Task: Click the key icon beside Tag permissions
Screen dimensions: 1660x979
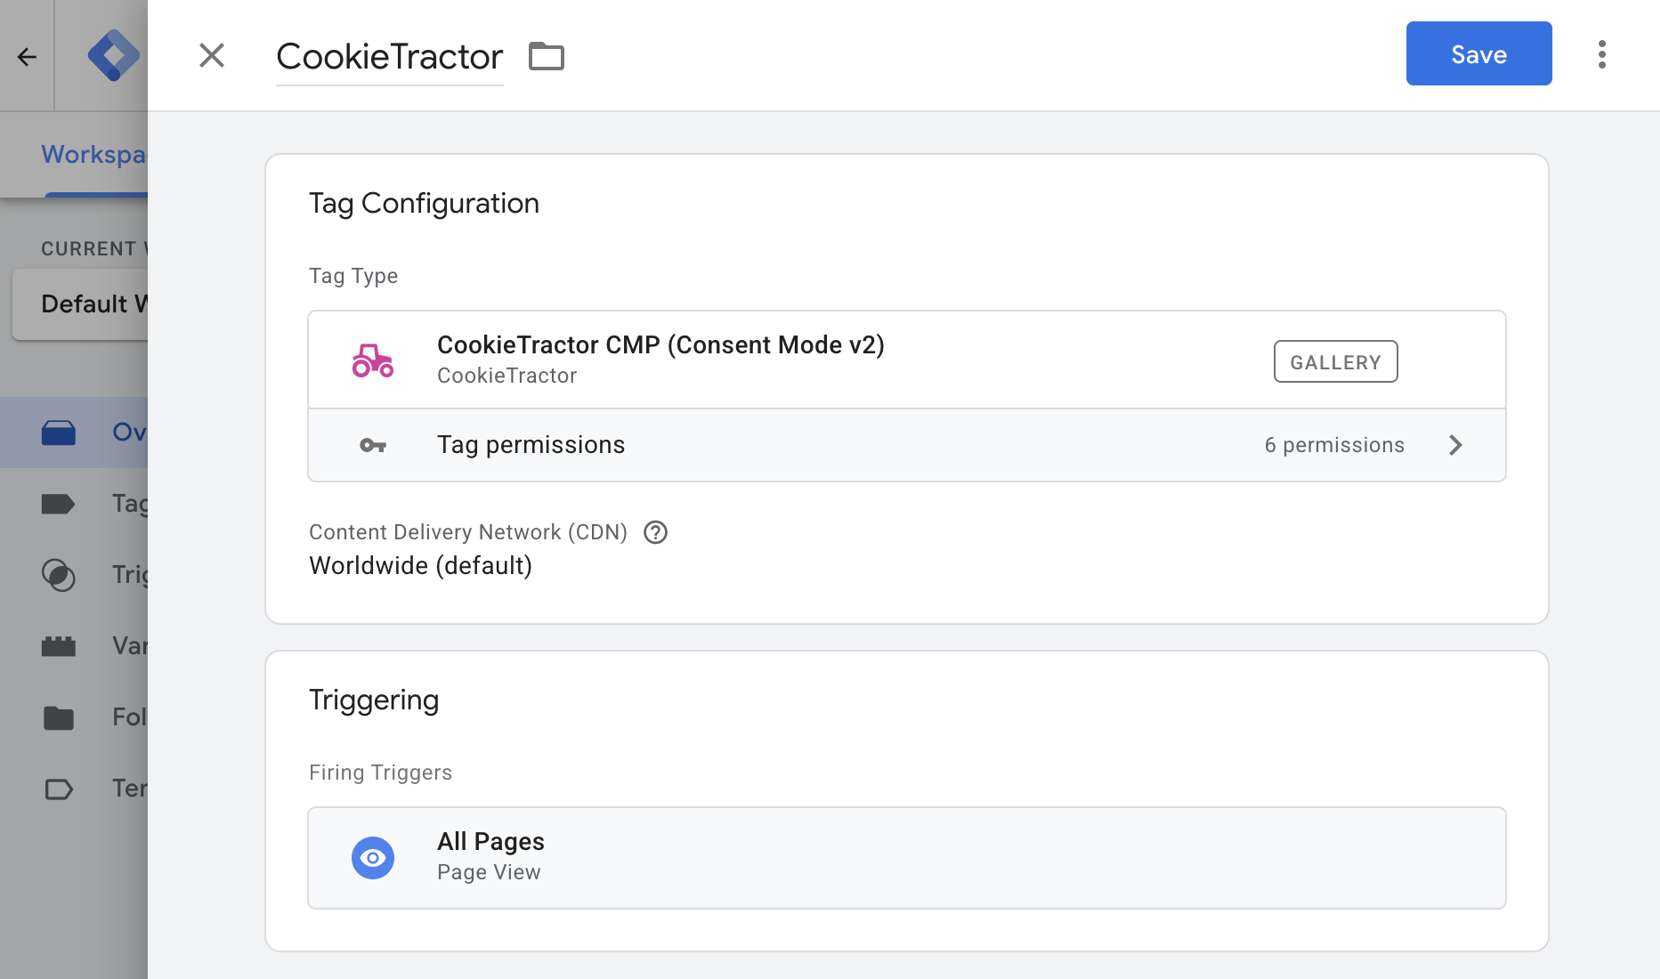Action: [372, 445]
